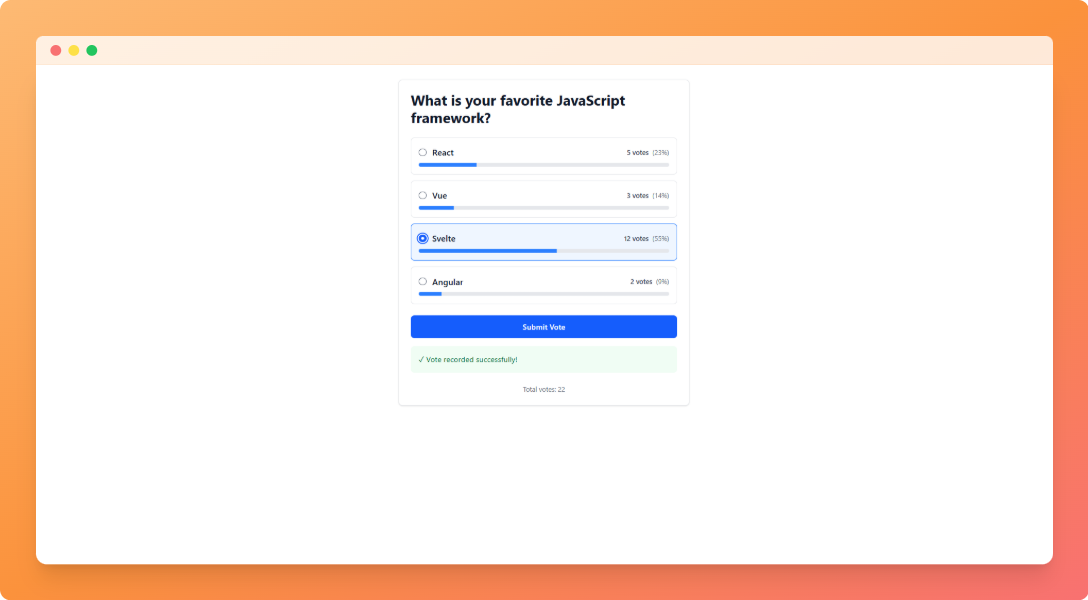The width and height of the screenshot is (1088, 600).
Task: Choose the Vue radio option
Action: pos(423,195)
